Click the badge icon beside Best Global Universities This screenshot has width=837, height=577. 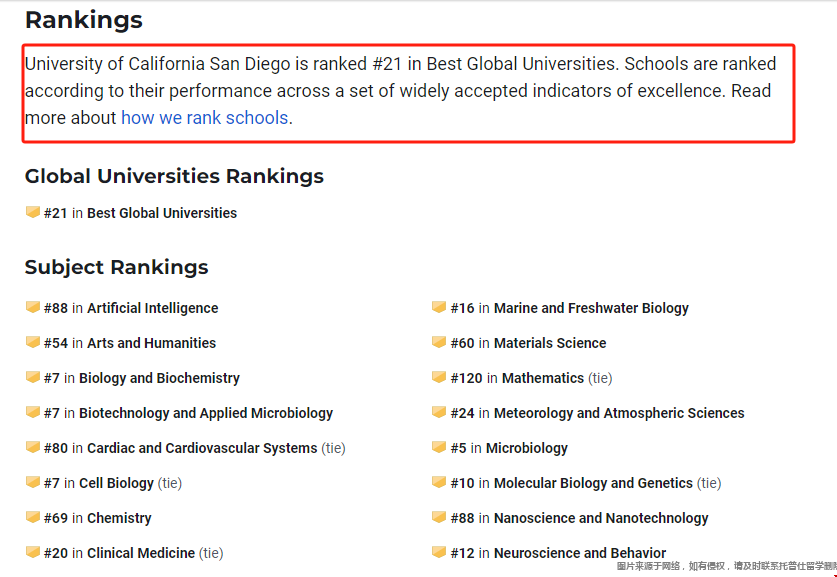pyautogui.click(x=33, y=212)
